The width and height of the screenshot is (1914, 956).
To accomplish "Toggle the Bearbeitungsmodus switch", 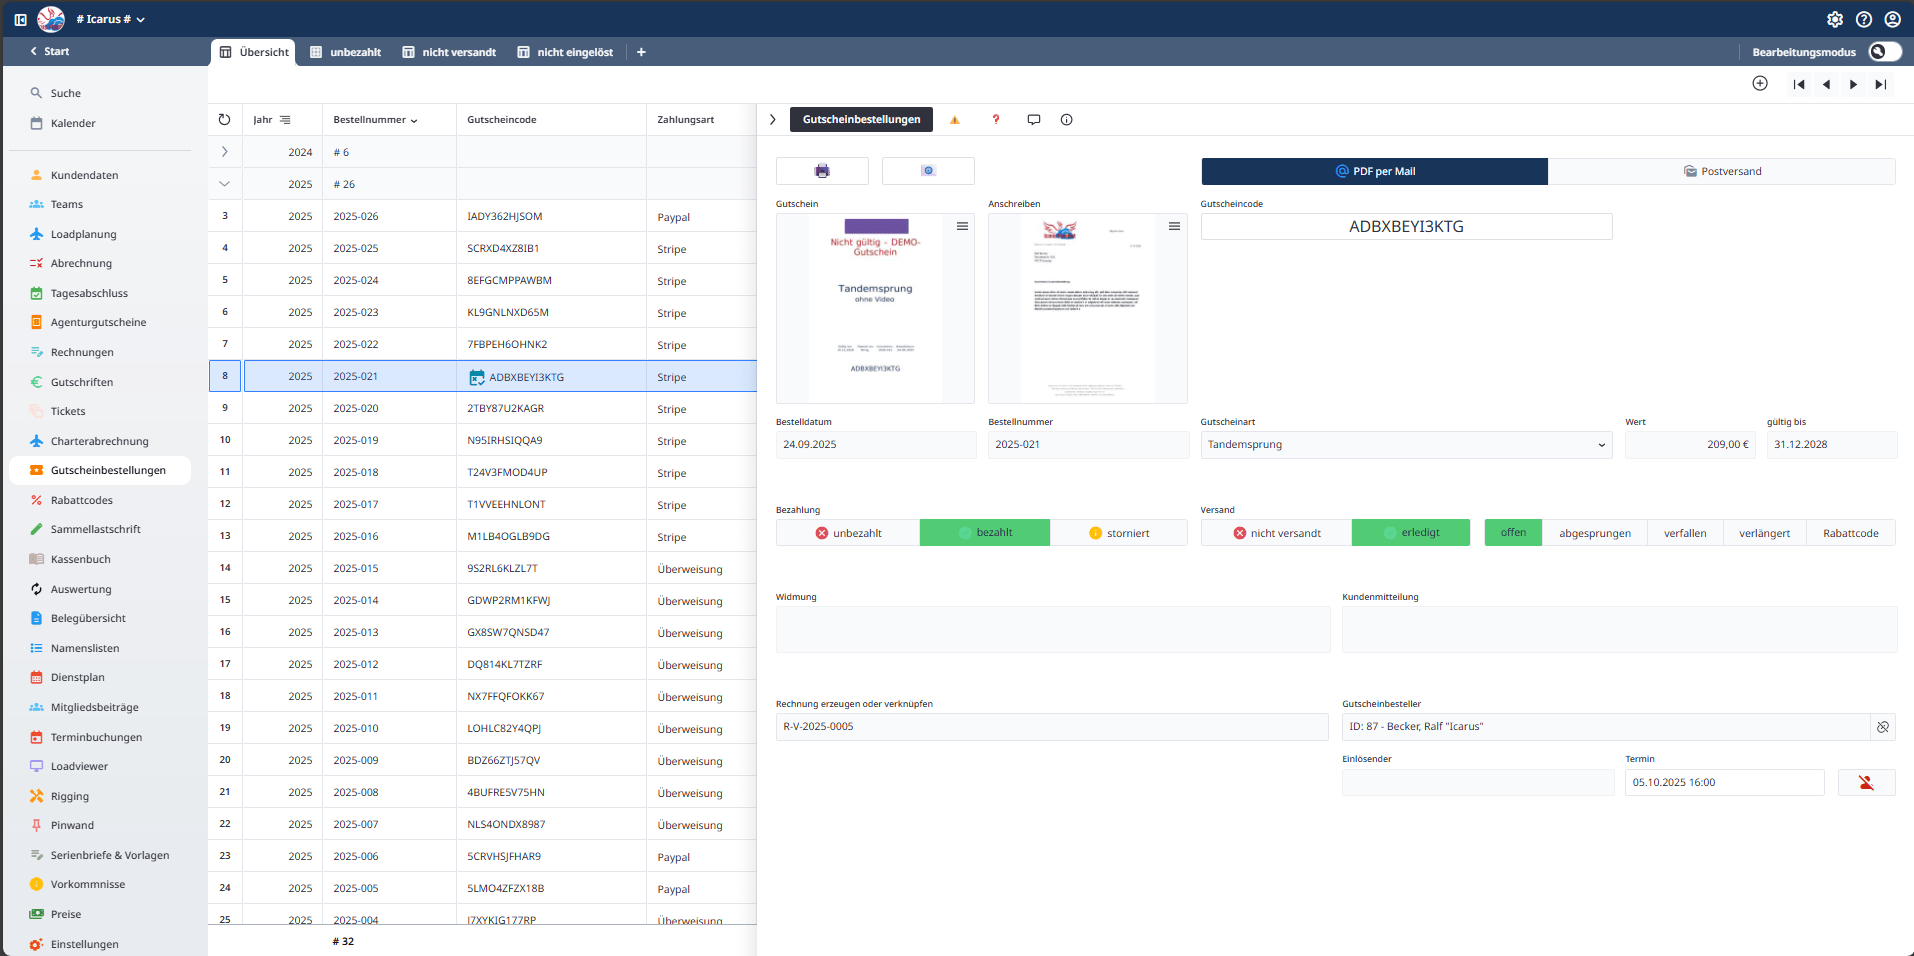I will pyautogui.click(x=1884, y=52).
